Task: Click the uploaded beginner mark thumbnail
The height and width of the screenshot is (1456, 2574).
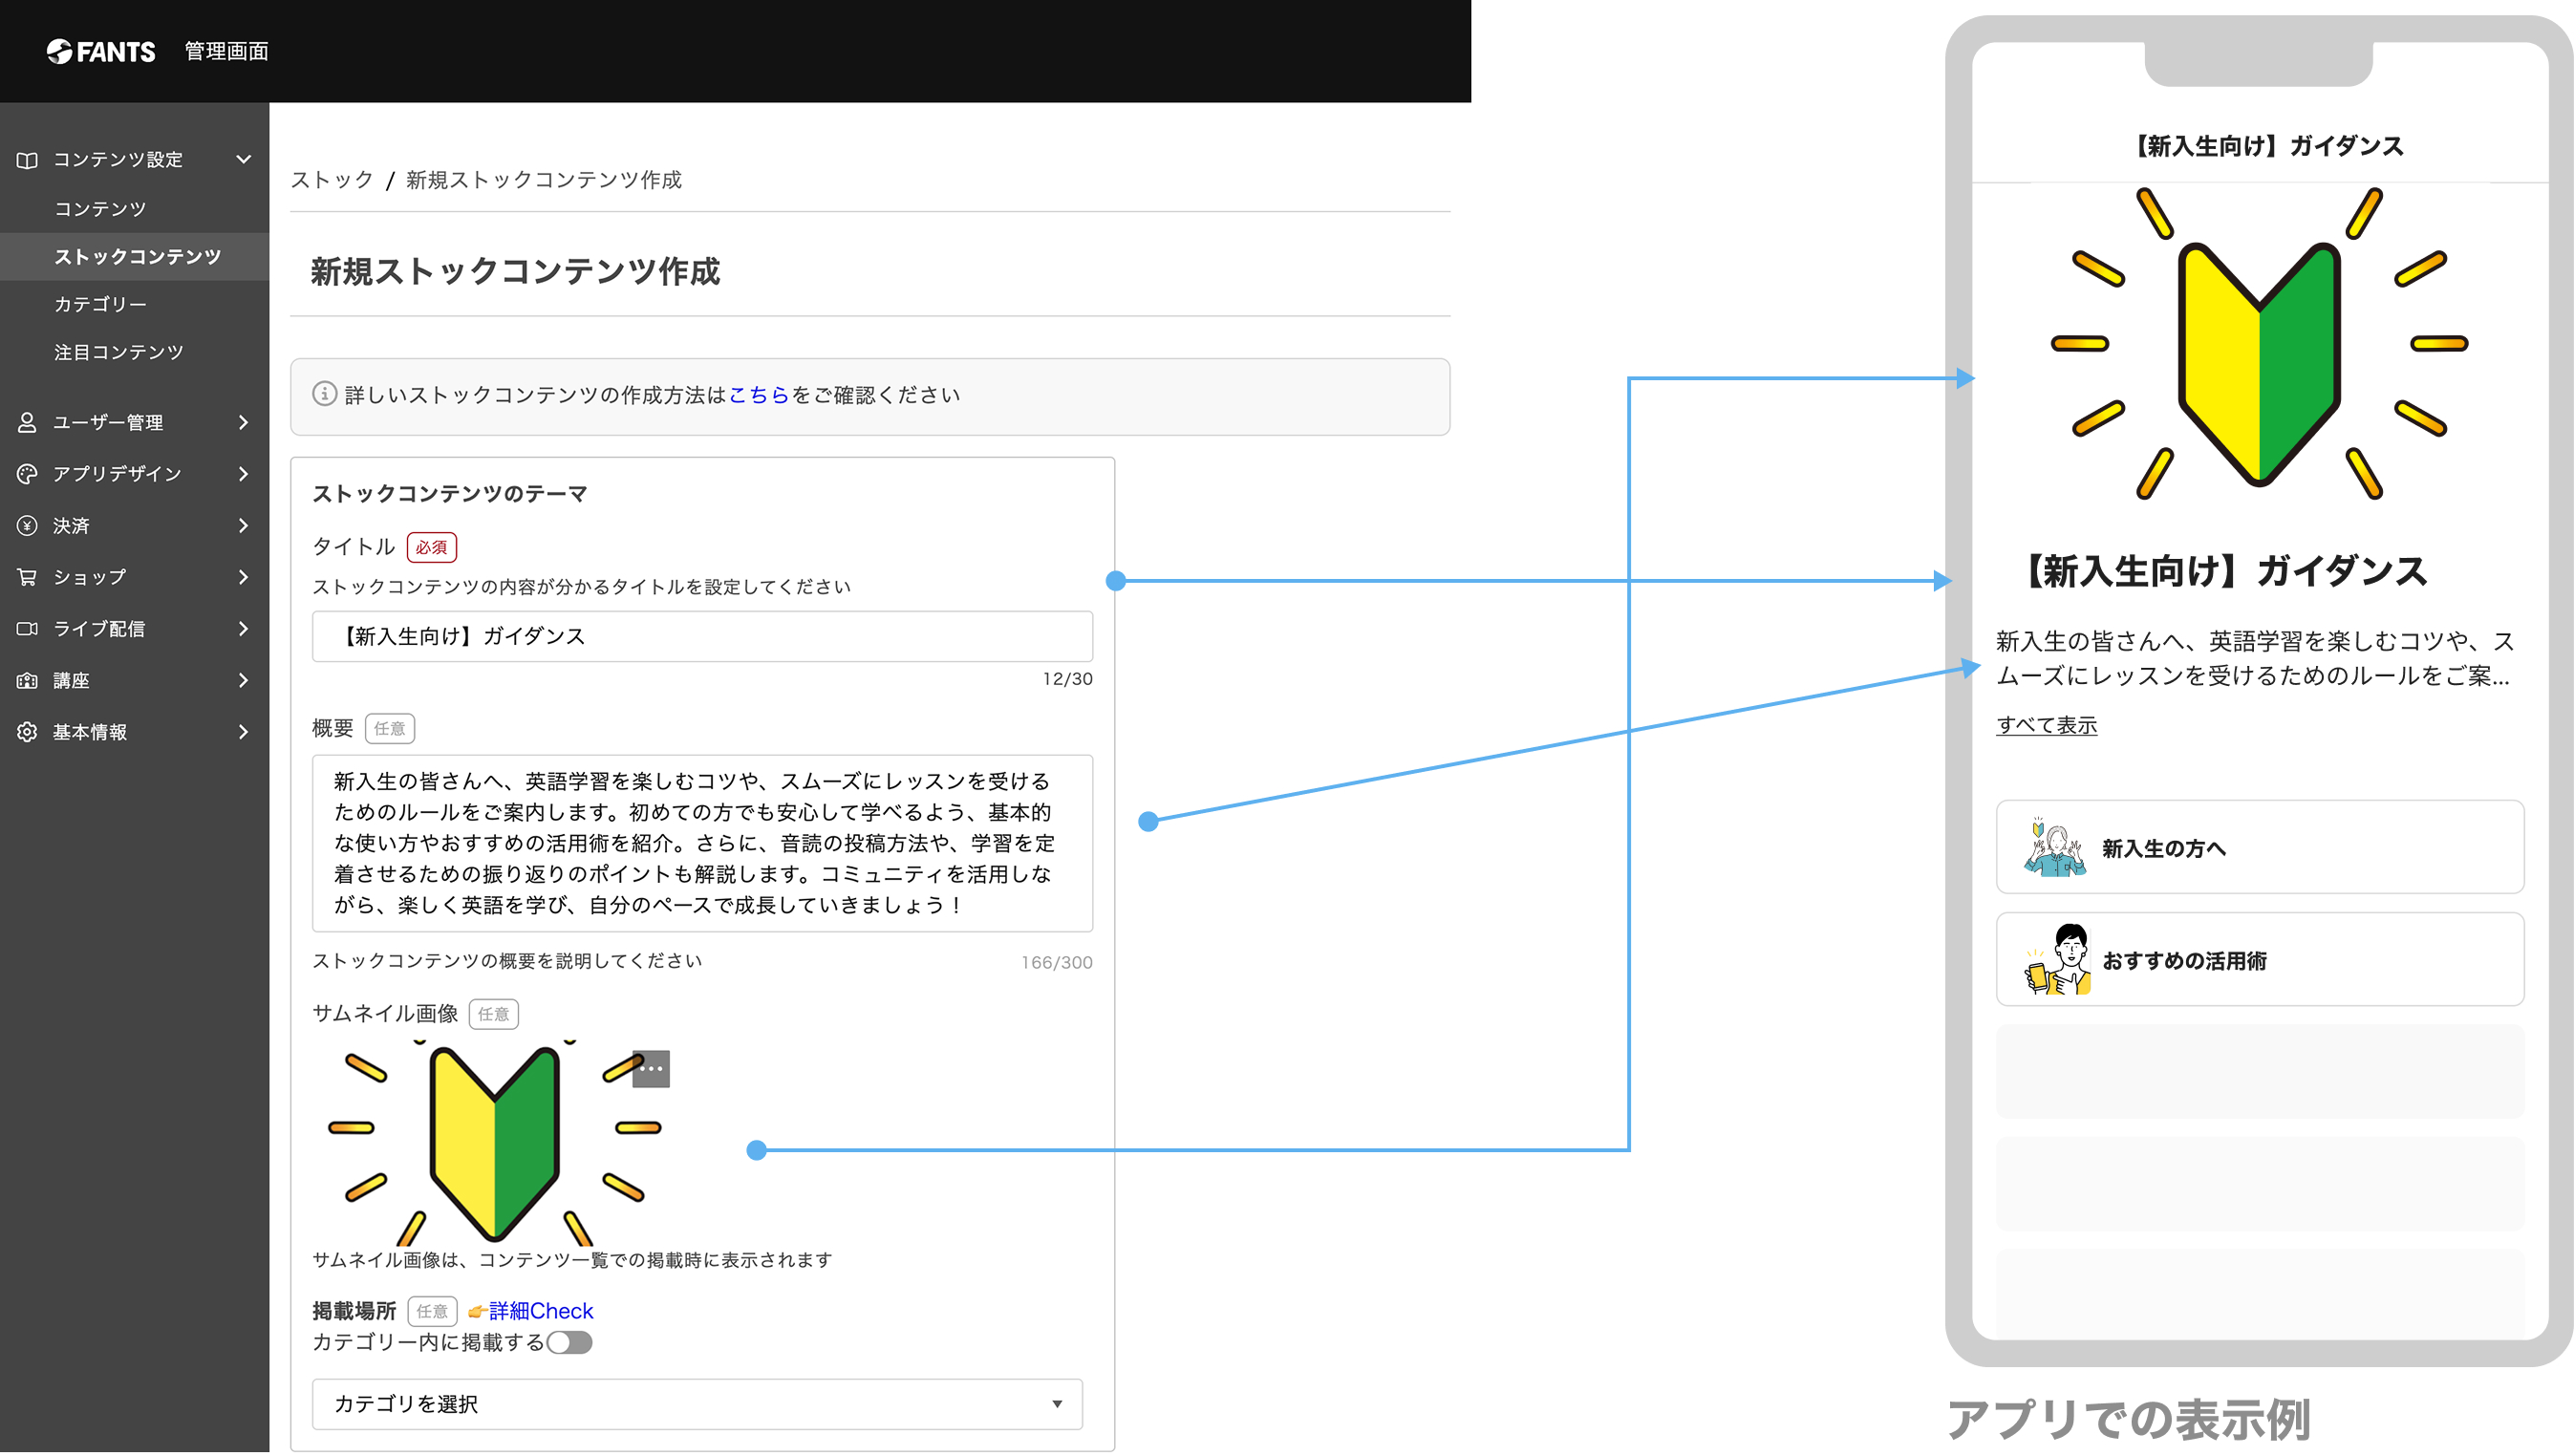Action: (x=495, y=1143)
